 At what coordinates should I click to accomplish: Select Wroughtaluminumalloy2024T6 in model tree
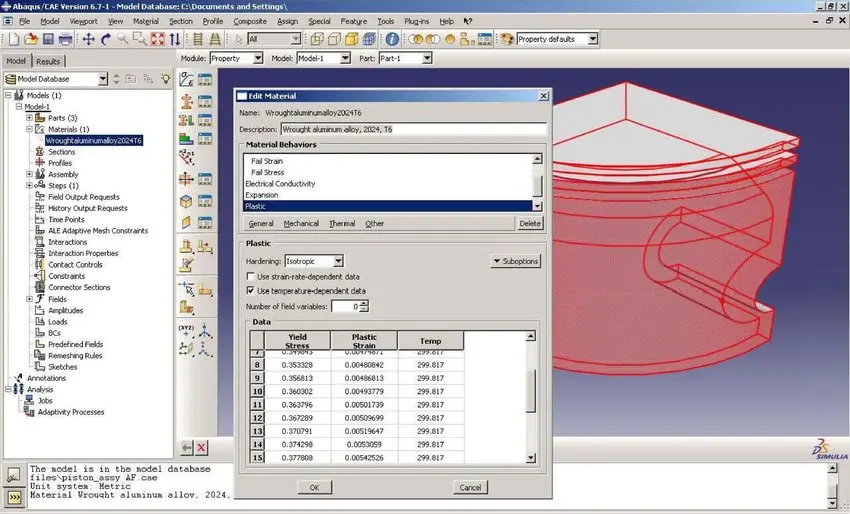(x=93, y=140)
